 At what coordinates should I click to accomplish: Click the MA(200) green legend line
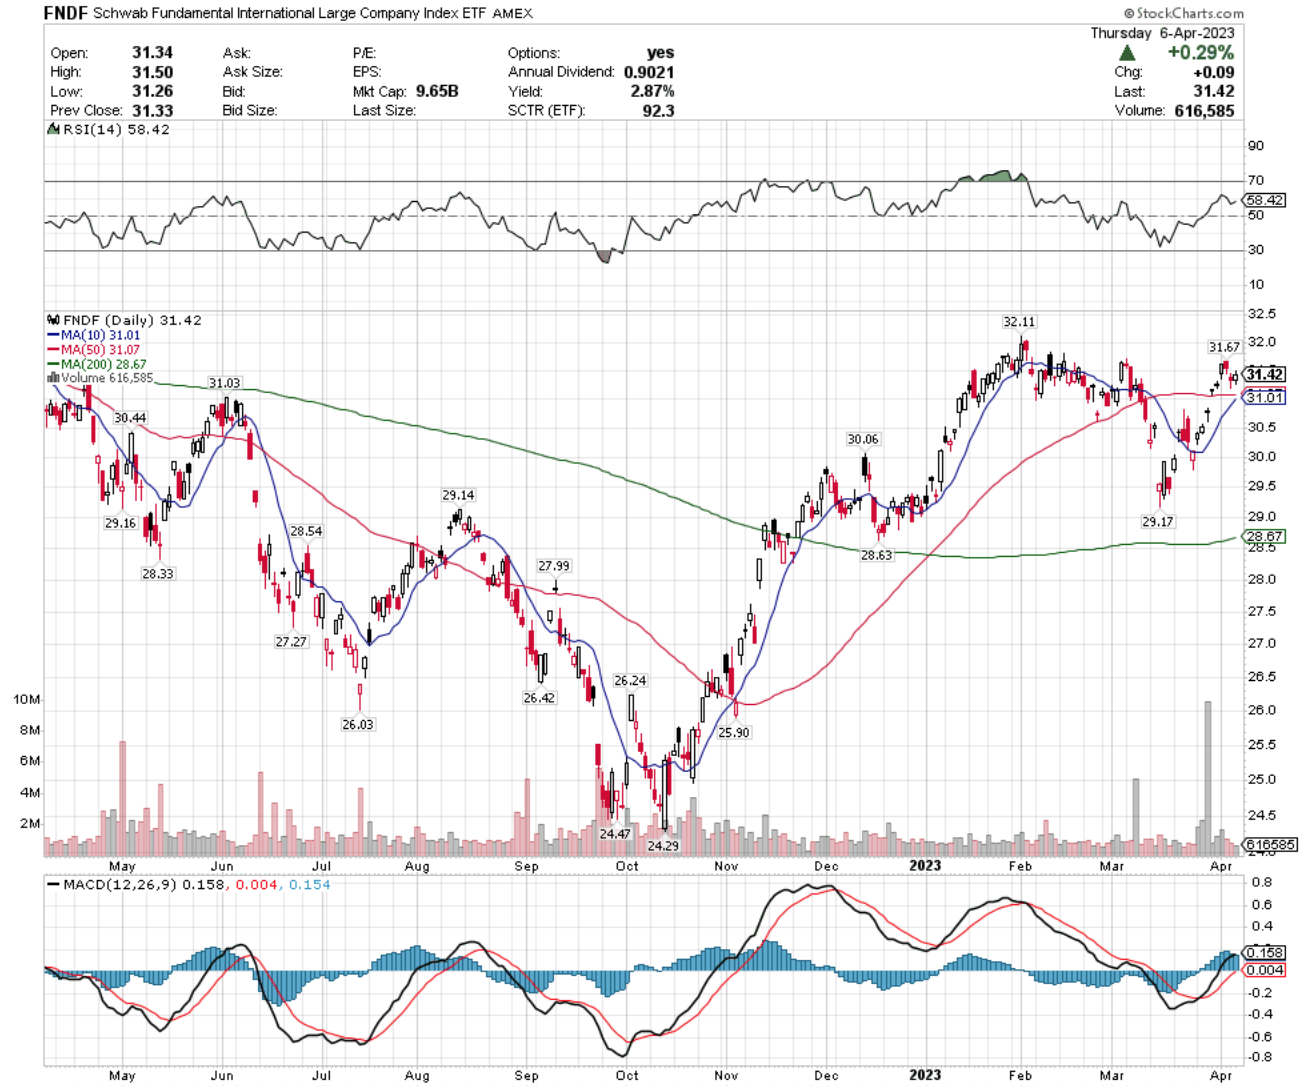pos(53,365)
